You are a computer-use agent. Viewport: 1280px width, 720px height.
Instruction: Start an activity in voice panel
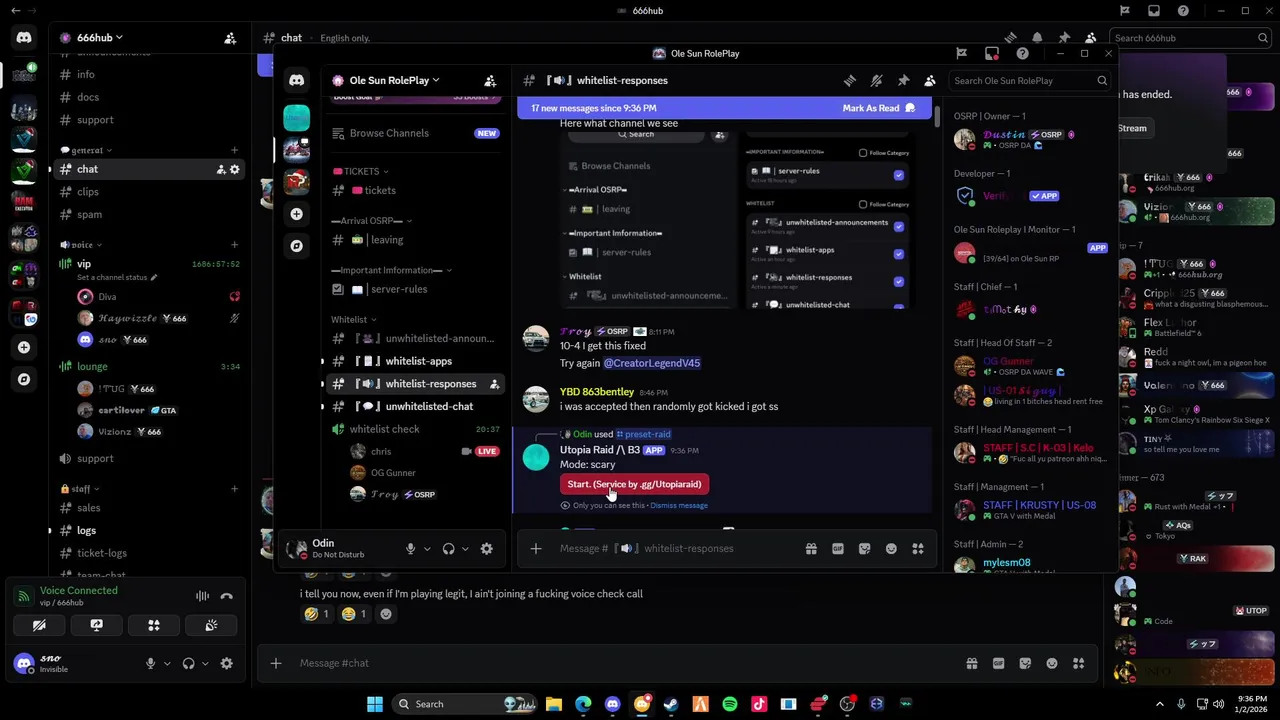154,625
